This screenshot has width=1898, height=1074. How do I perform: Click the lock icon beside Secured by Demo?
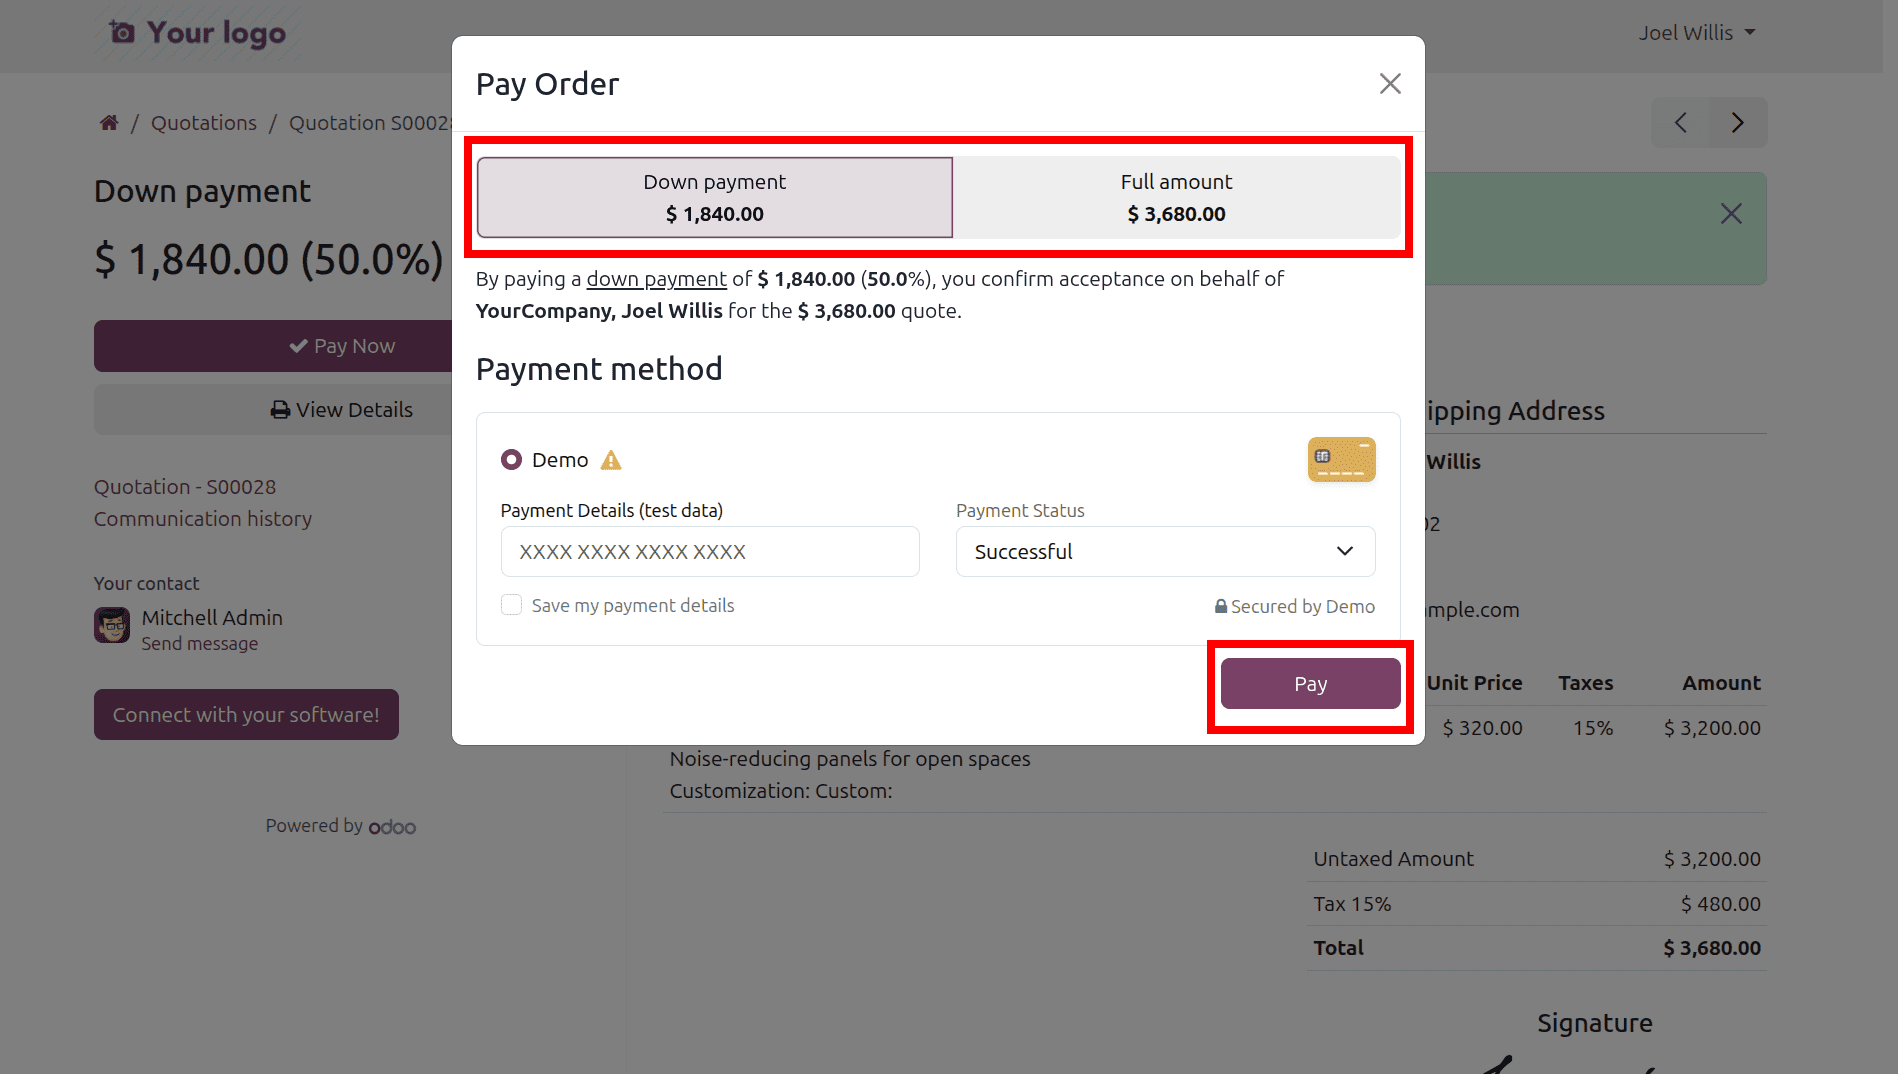(1221, 606)
